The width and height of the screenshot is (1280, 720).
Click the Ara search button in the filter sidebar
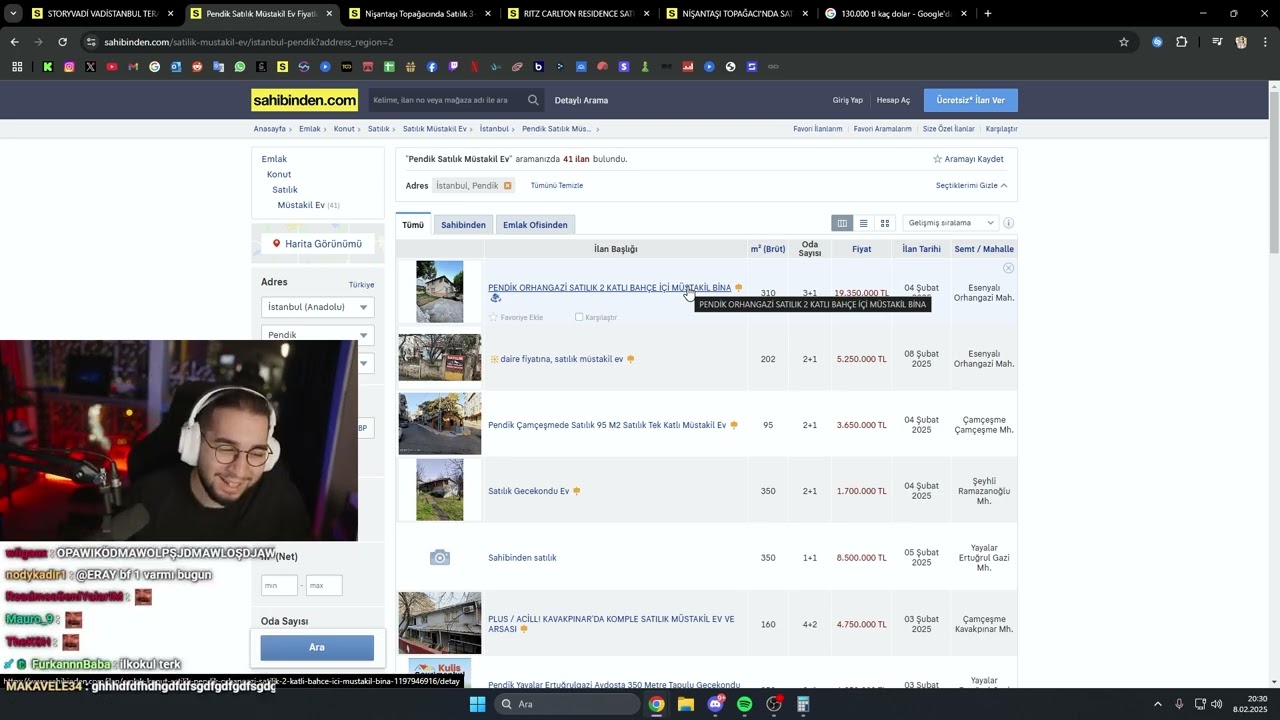pos(317,647)
